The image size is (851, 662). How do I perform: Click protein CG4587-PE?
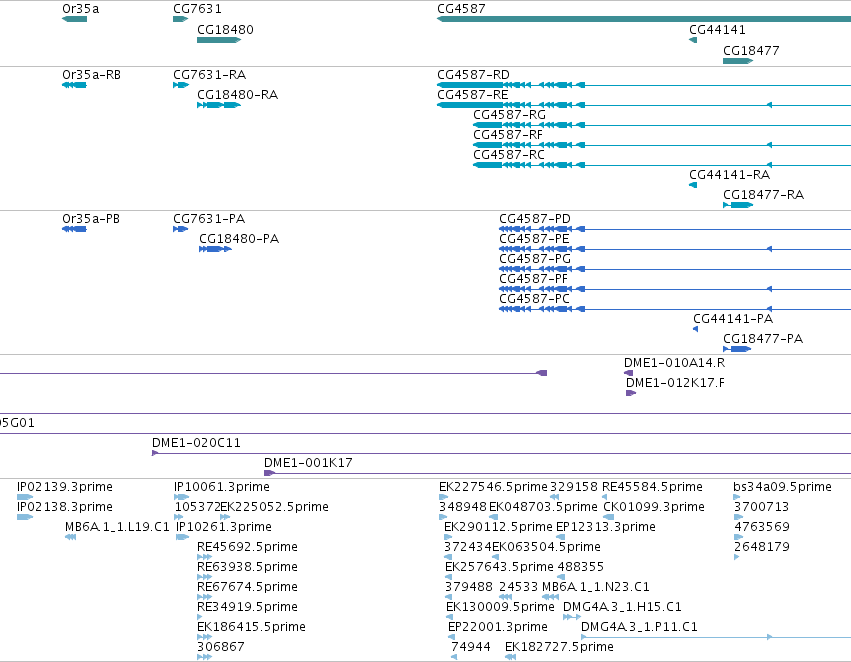(675, 249)
